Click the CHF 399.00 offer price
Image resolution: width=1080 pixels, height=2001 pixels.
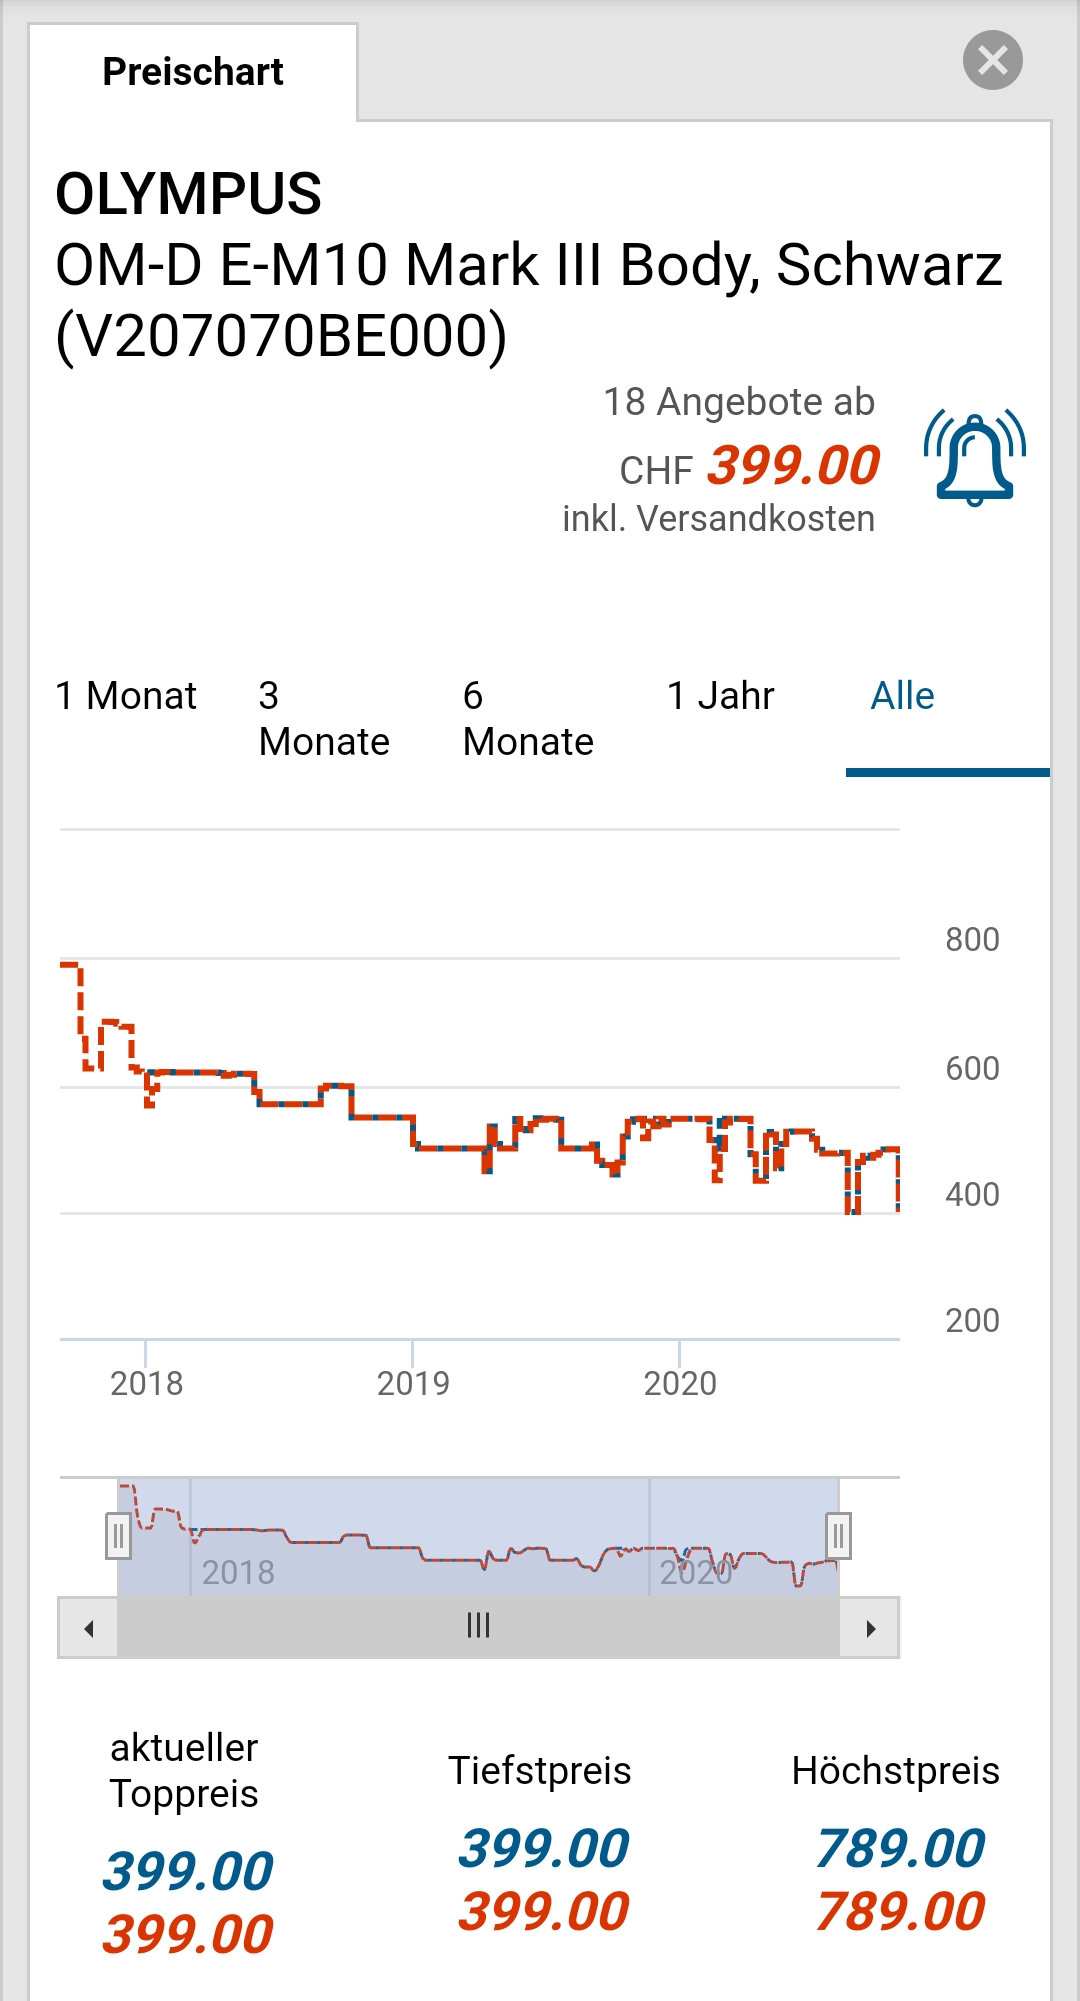click(x=792, y=466)
